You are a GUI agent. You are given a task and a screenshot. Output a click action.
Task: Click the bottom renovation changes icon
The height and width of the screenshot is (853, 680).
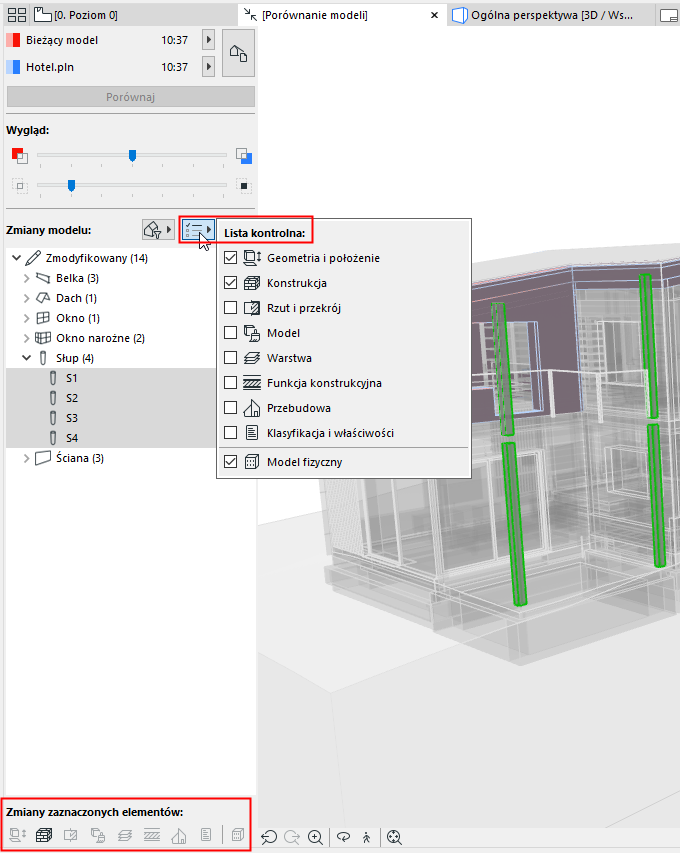[x=179, y=835]
